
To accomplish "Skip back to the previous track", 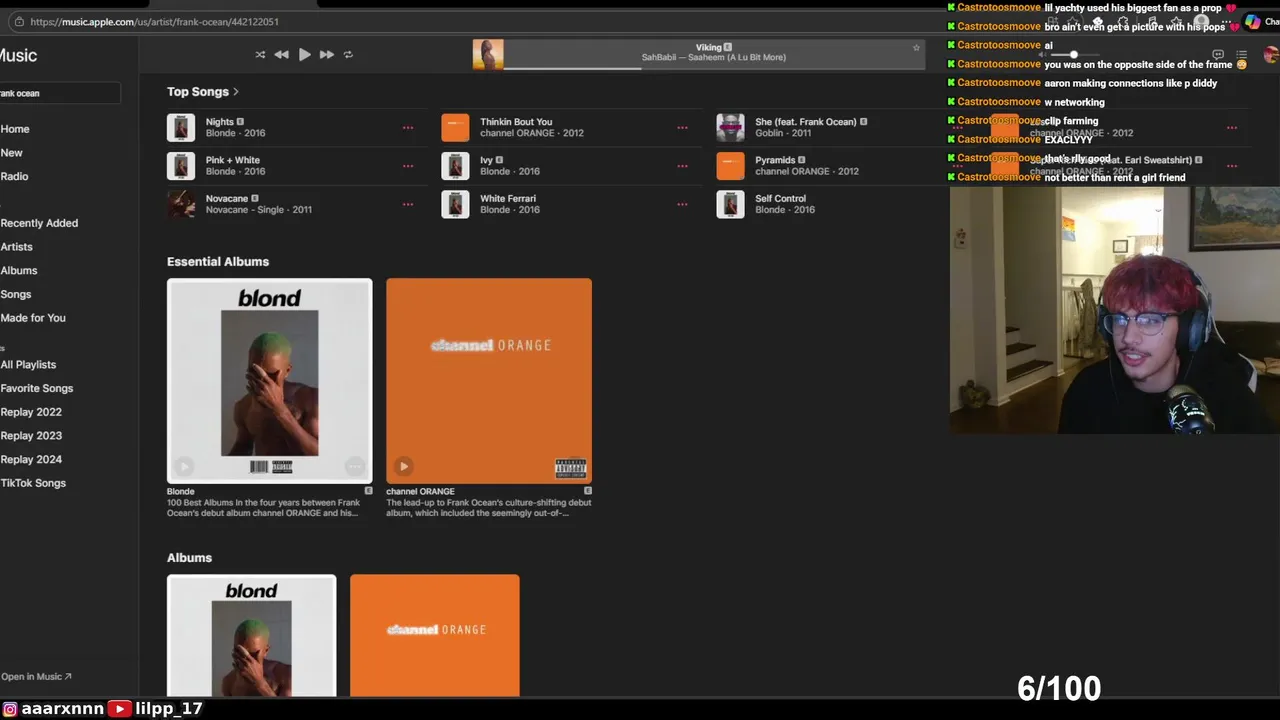I will [282, 55].
